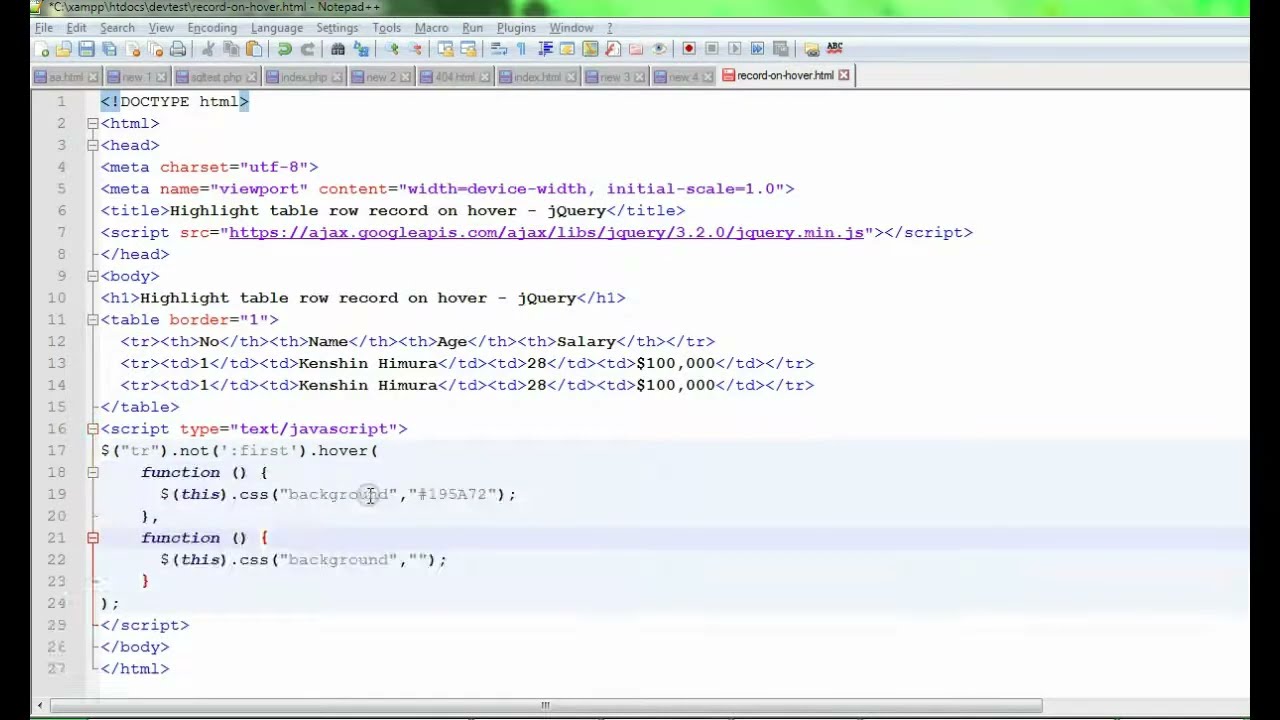Collapse the red function fold on line 21

[92, 538]
